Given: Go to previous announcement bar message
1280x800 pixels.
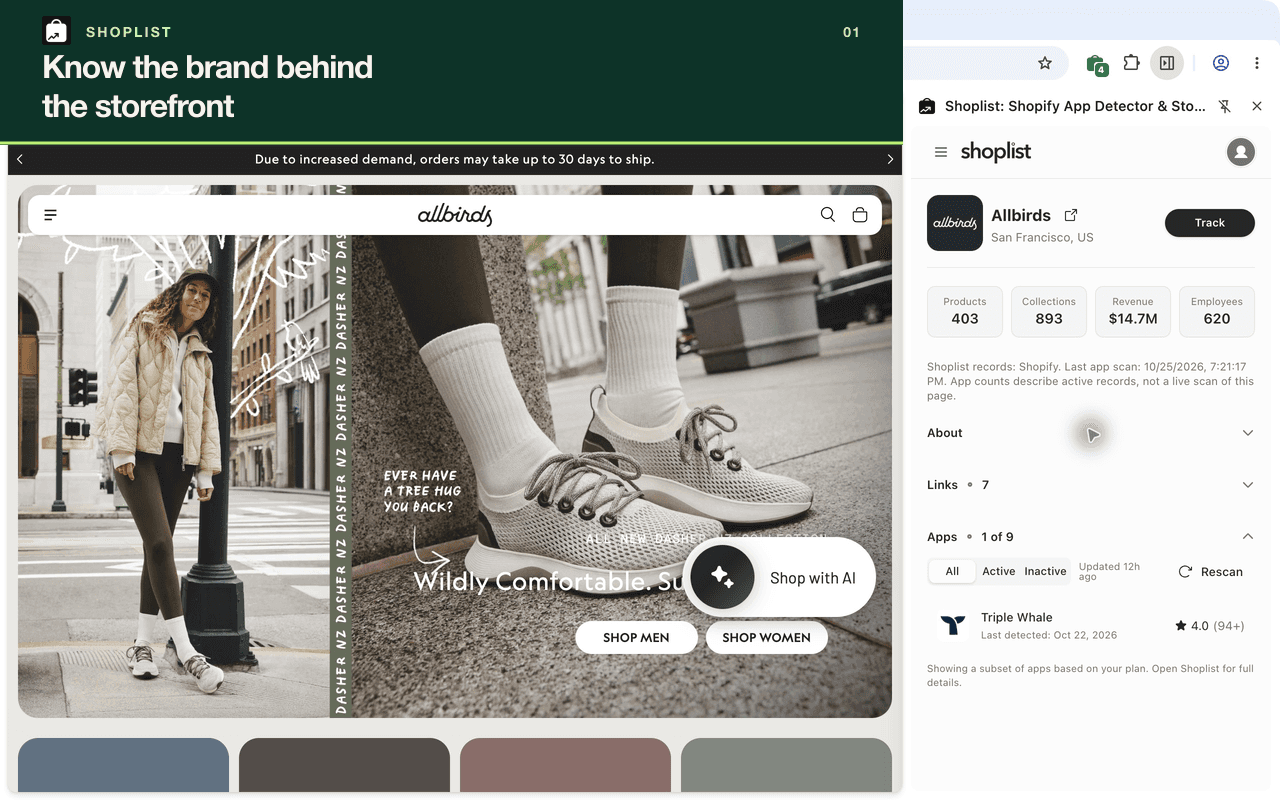Looking at the screenshot, I should coord(20,159).
